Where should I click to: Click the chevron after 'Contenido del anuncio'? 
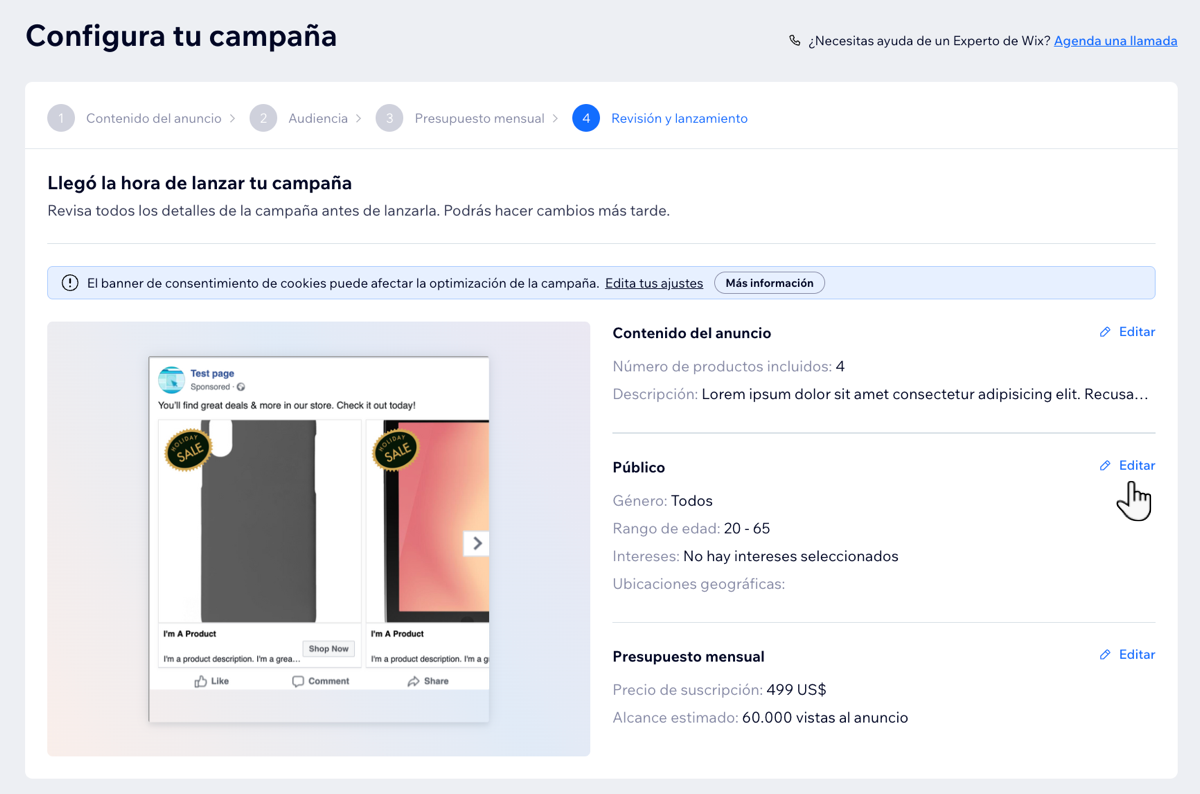tap(233, 118)
